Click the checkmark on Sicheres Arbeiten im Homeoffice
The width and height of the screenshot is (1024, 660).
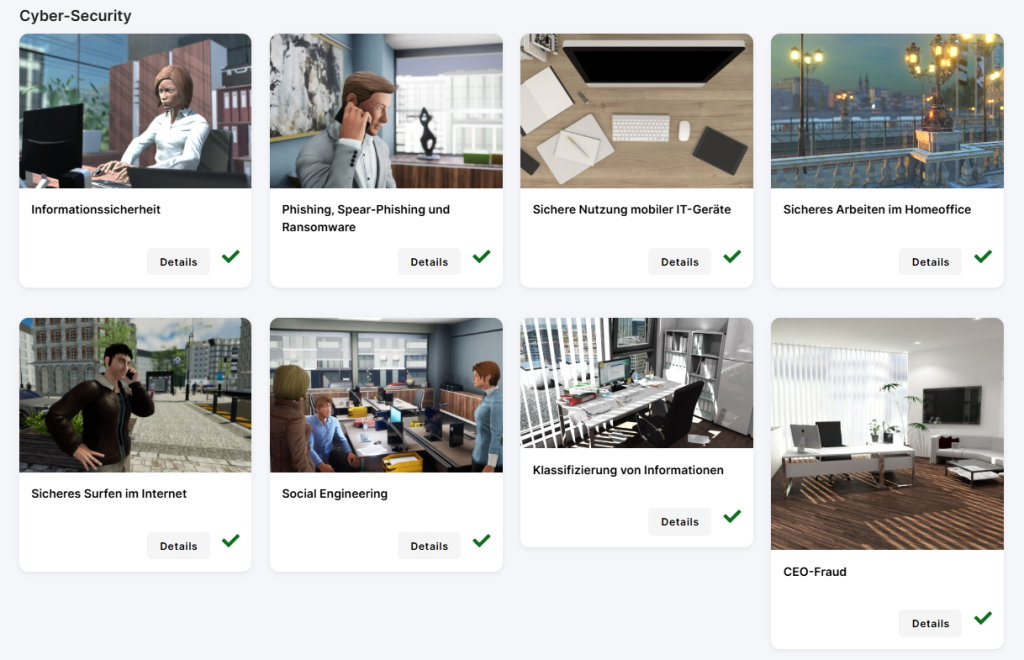click(983, 257)
